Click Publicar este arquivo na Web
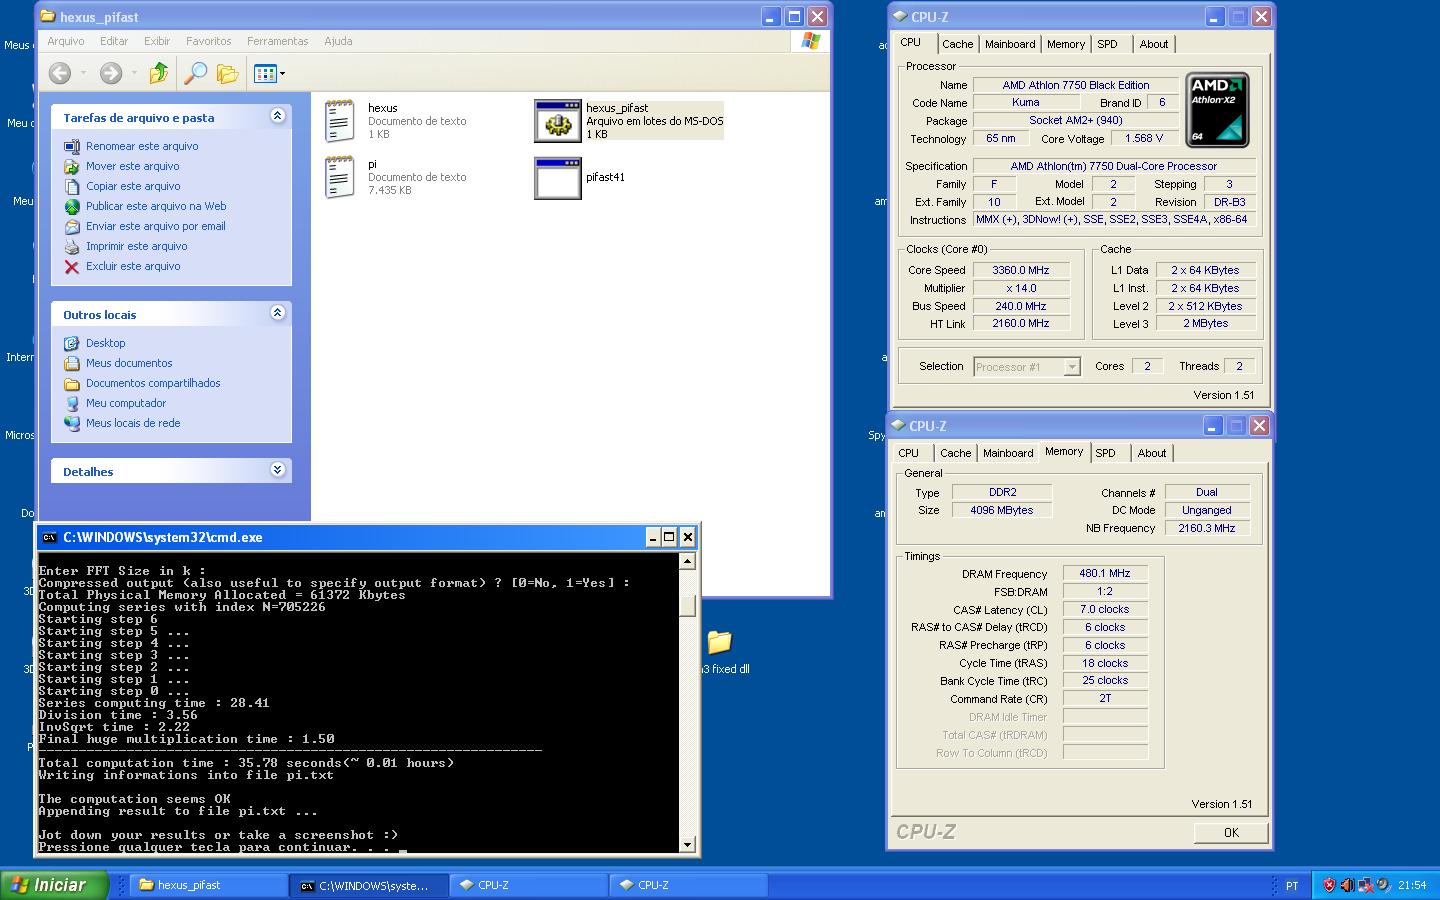This screenshot has height=900, width=1440. click(x=156, y=206)
